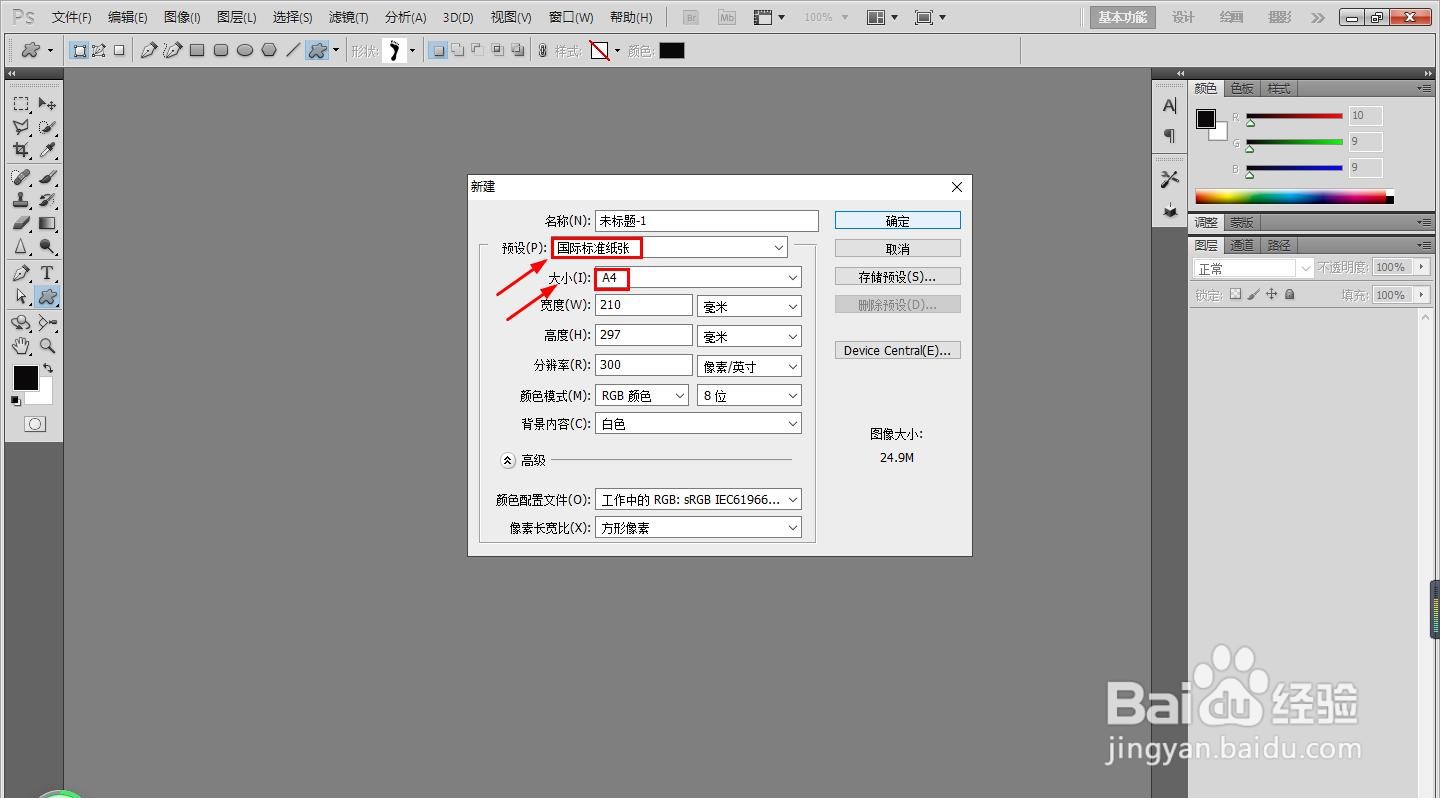The width and height of the screenshot is (1440, 798).
Task: Select the Brush tool in toolbox
Action: [x=47, y=177]
